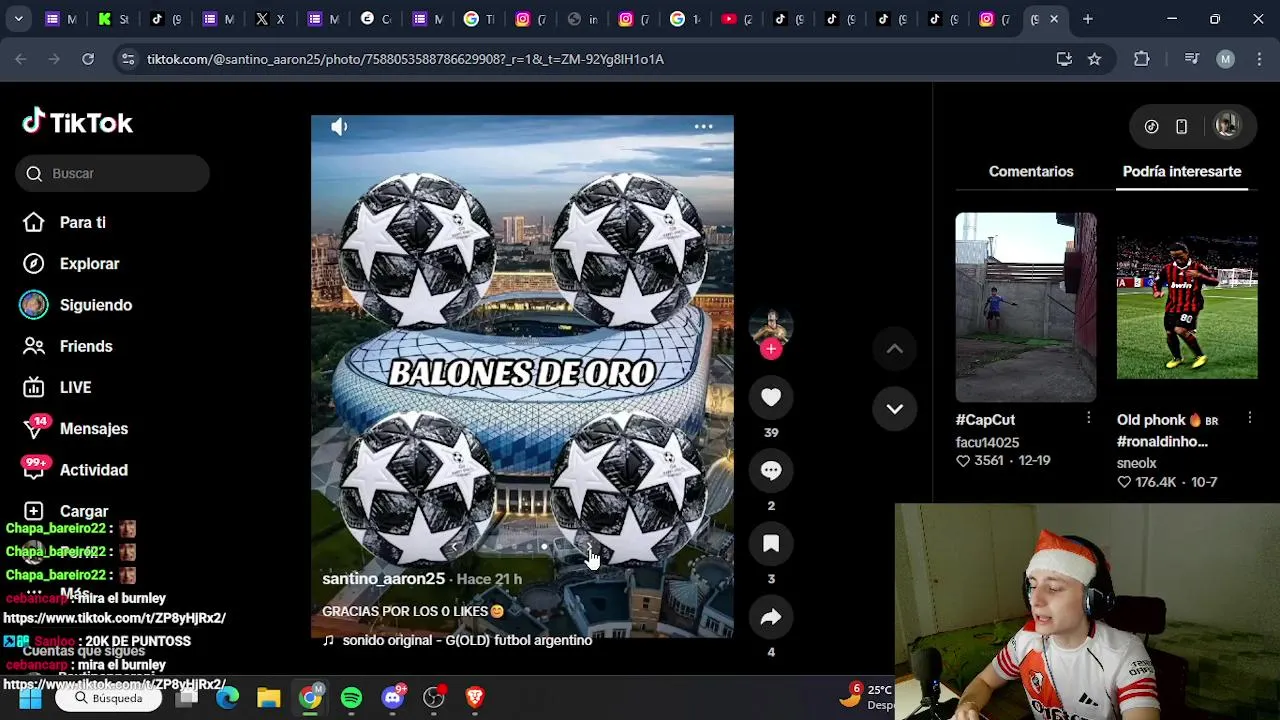
Task: Switch to the Kick browser tab
Action: pyautogui.click(x=112, y=19)
